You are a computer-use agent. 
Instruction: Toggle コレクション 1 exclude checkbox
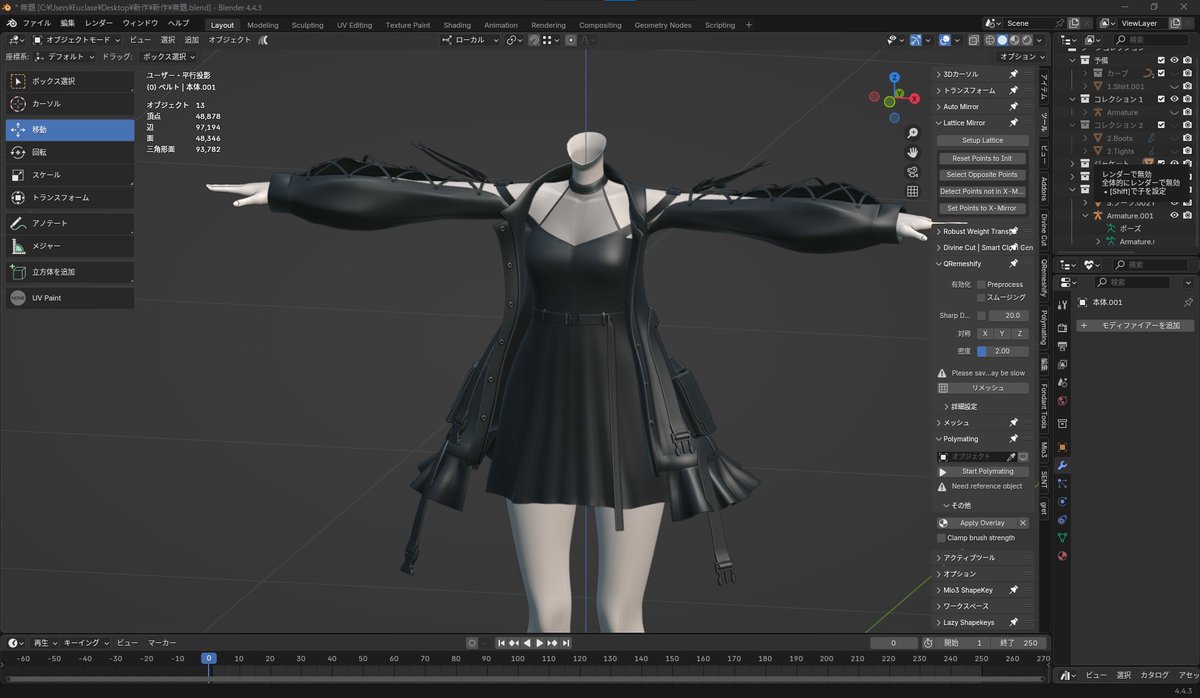coord(1161,99)
